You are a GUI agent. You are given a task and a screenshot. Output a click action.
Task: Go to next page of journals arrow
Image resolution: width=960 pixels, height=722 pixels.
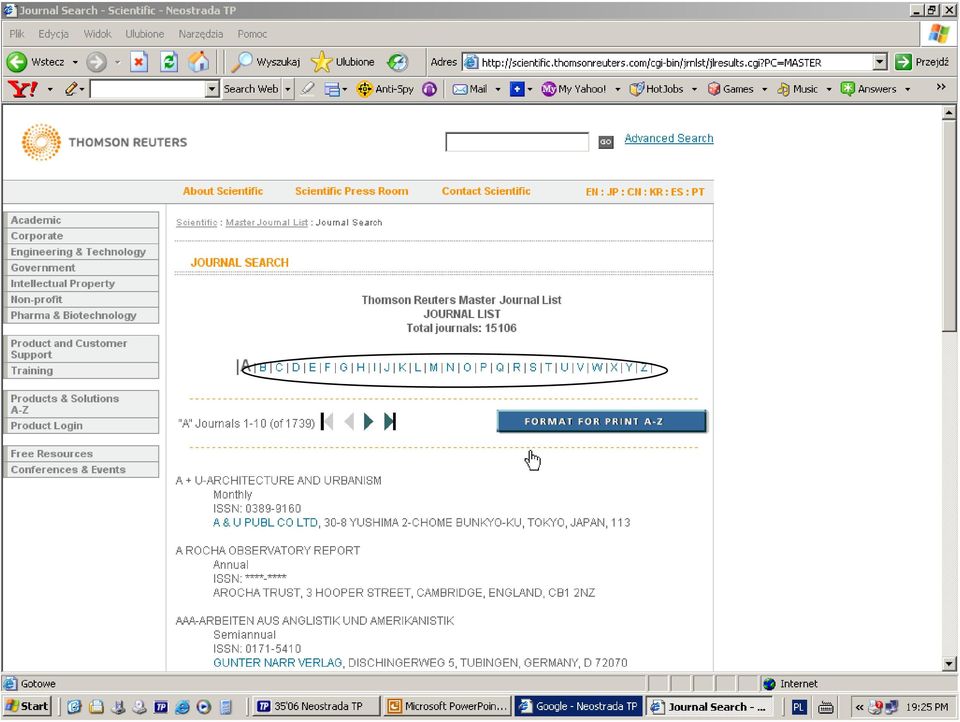click(368, 421)
